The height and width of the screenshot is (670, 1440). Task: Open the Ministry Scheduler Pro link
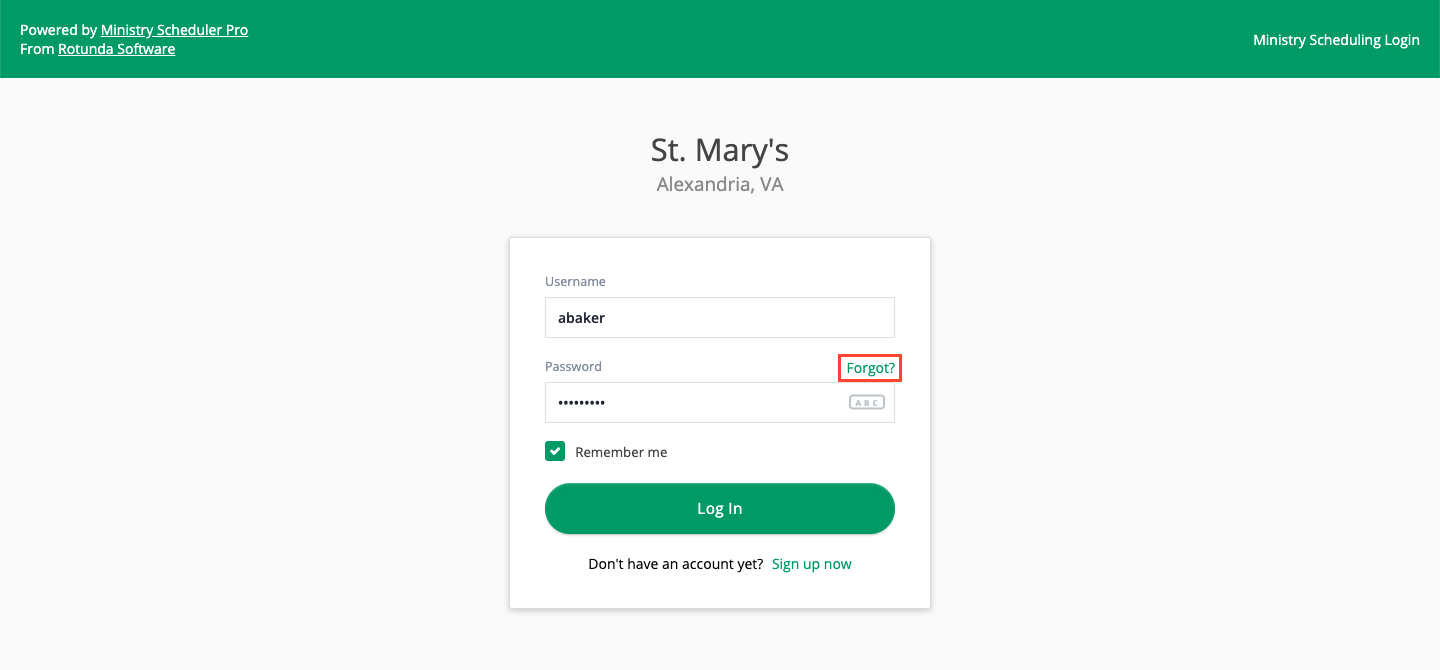coord(175,30)
